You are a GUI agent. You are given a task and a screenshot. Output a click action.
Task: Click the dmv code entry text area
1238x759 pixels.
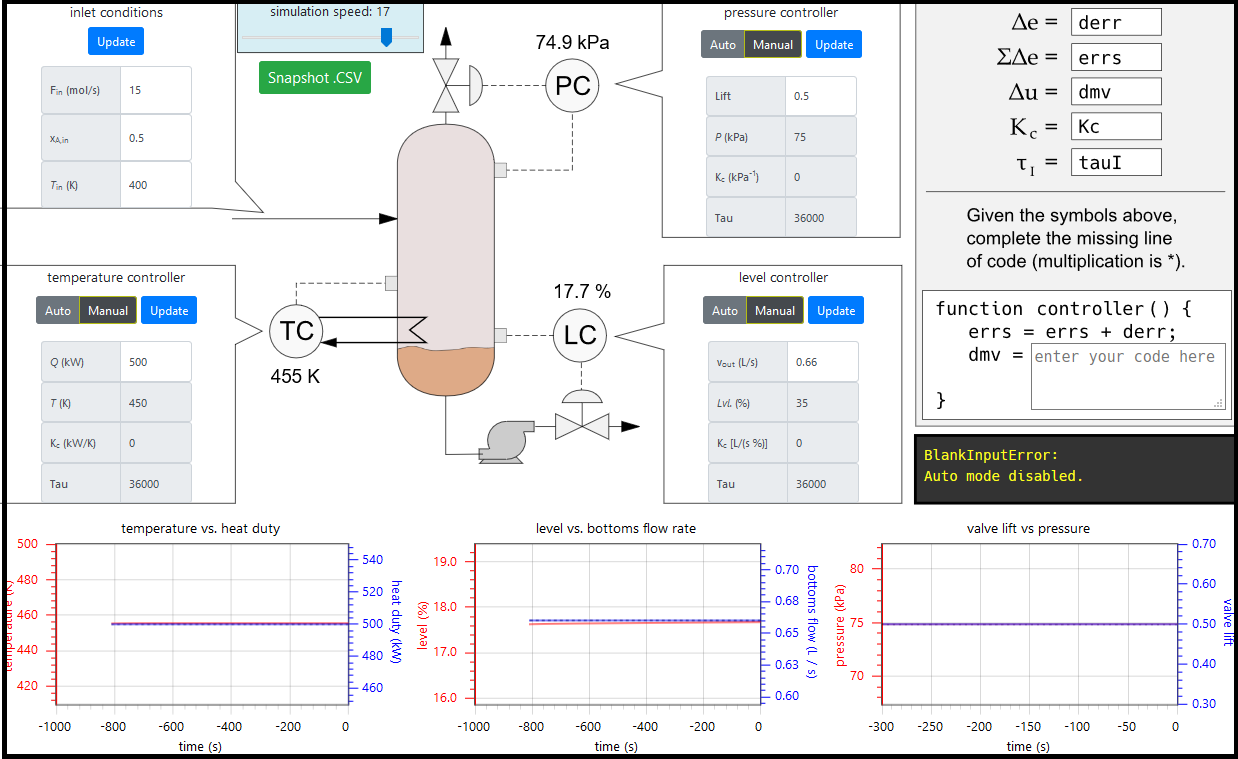tap(1127, 376)
